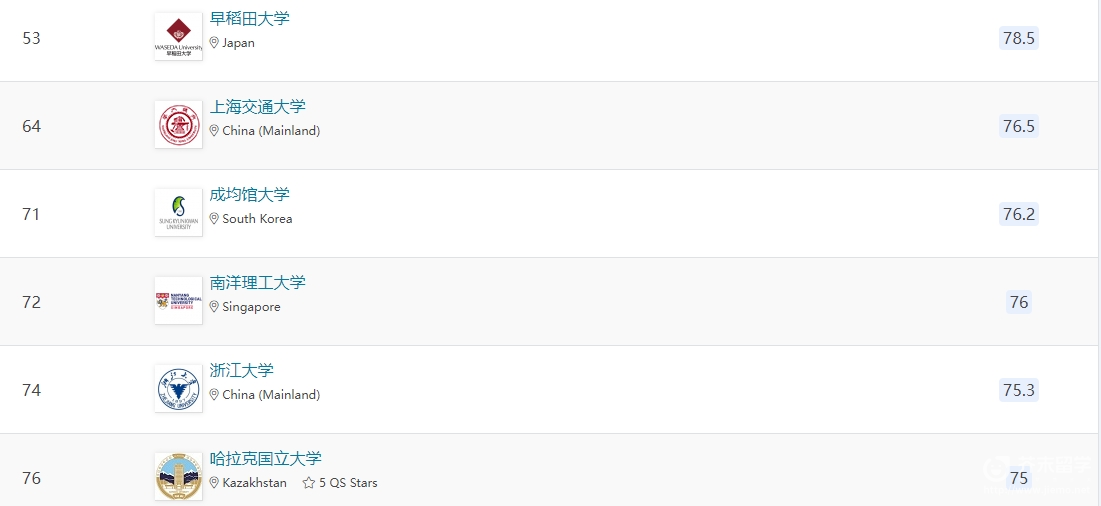
Task: Open the 哈拉克国立大学 link
Action: [265, 459]
